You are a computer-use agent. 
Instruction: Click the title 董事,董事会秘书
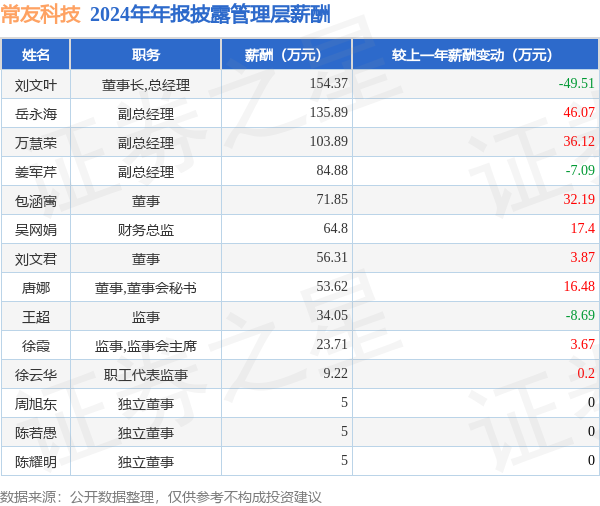point(146,288)
